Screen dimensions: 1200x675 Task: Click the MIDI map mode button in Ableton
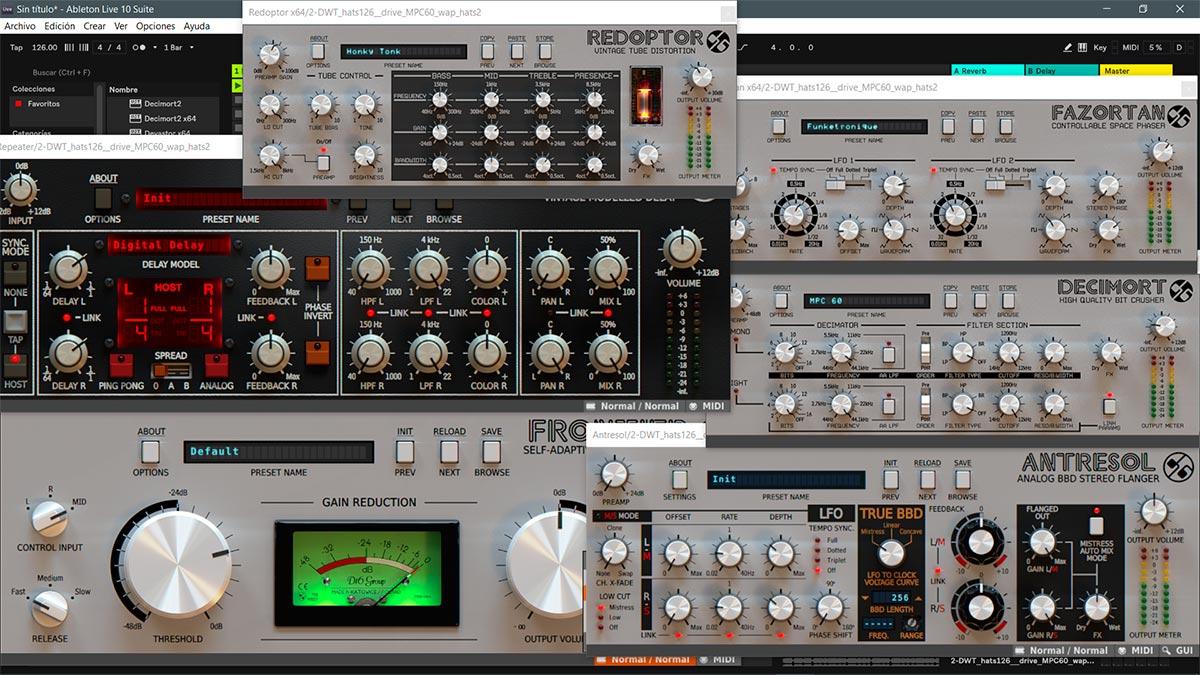click(1130, 47)
